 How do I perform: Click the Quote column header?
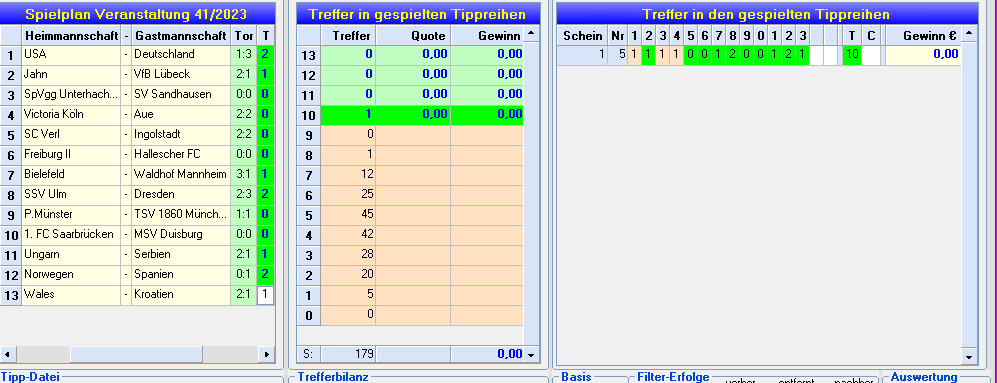click(x=413, y=36)
